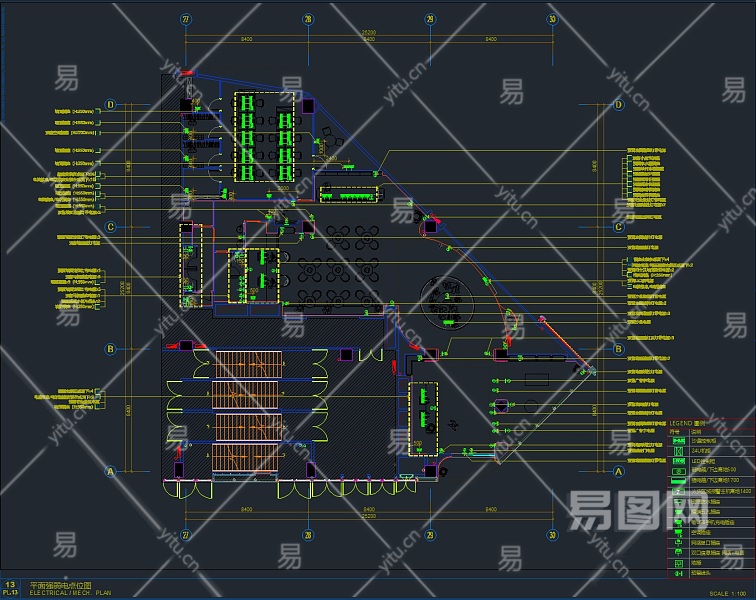Click the "PL.13" sheet code
Screen dimensions: 756x600
click(10, 593)
